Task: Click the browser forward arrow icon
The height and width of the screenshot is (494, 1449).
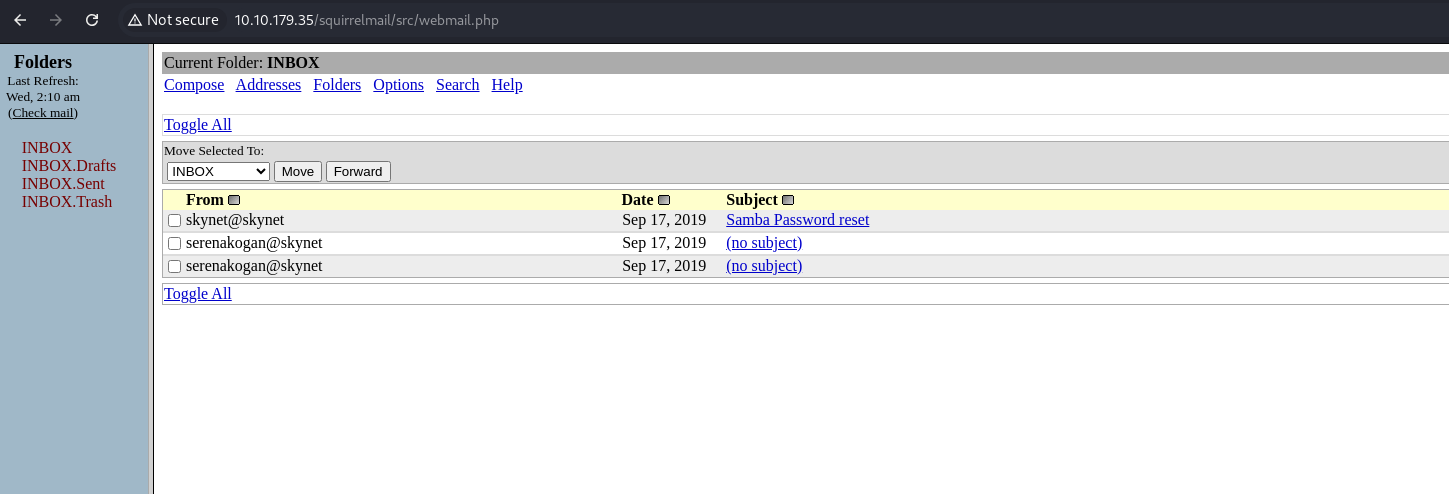Action: point(56,20)
